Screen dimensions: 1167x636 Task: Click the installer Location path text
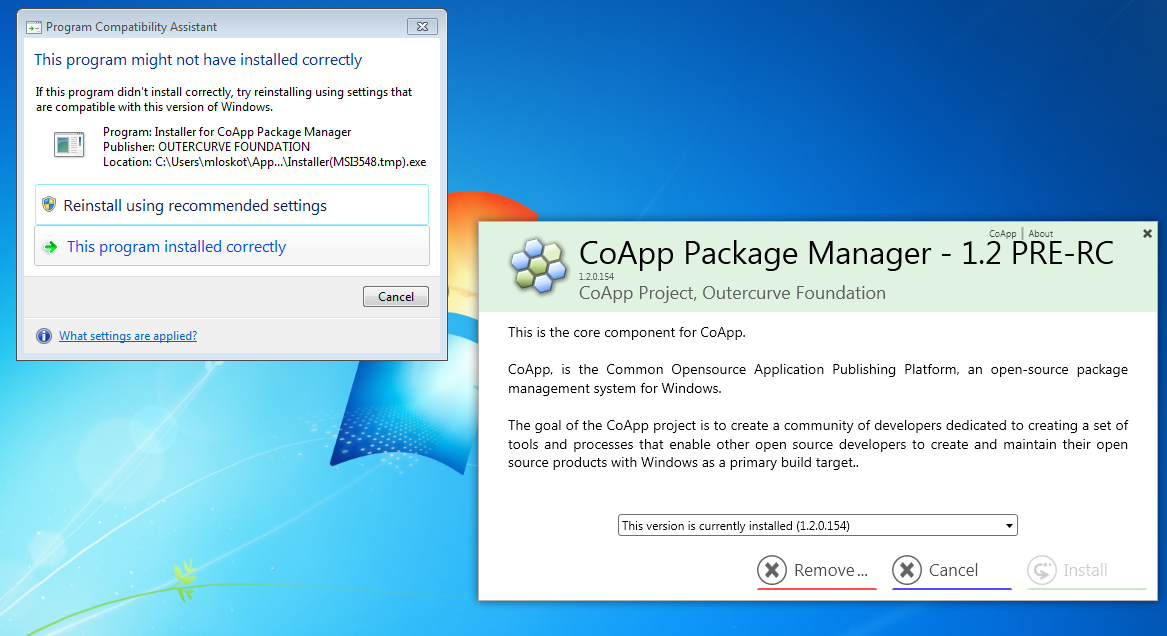tap(264, 162)
